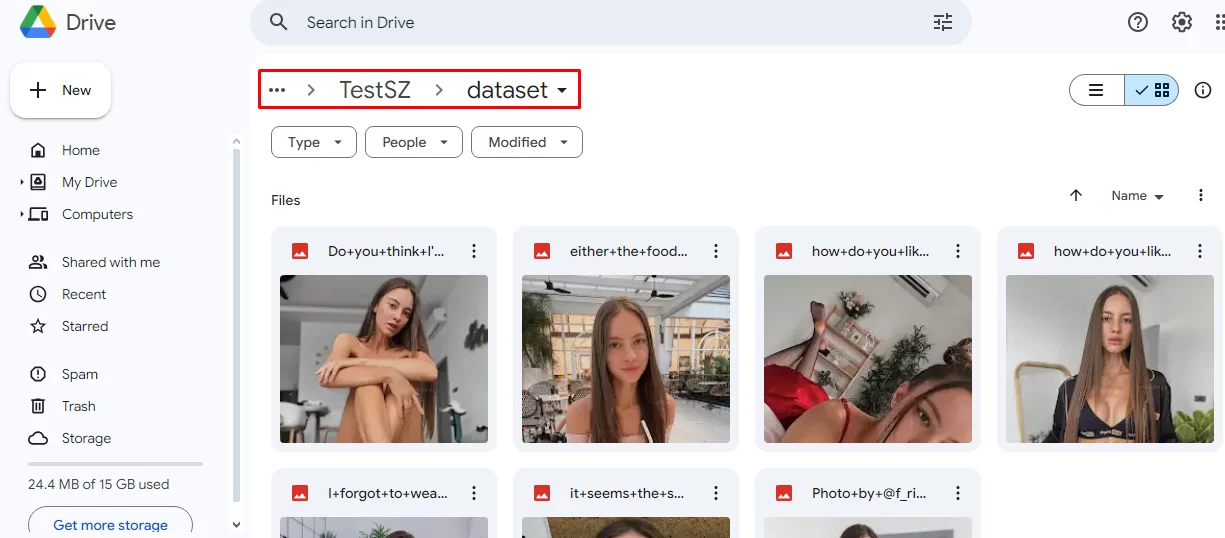Show folder details info icon
Screen dimensions: 1225x538
pyautogui.click(x=1203, y=90)
